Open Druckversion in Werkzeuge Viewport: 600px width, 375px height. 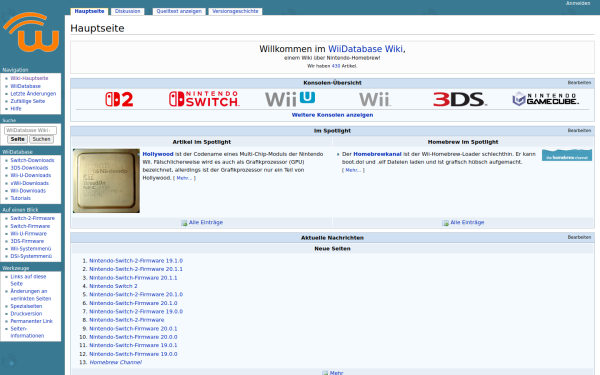pyautogui.click(x=26, y=313)
